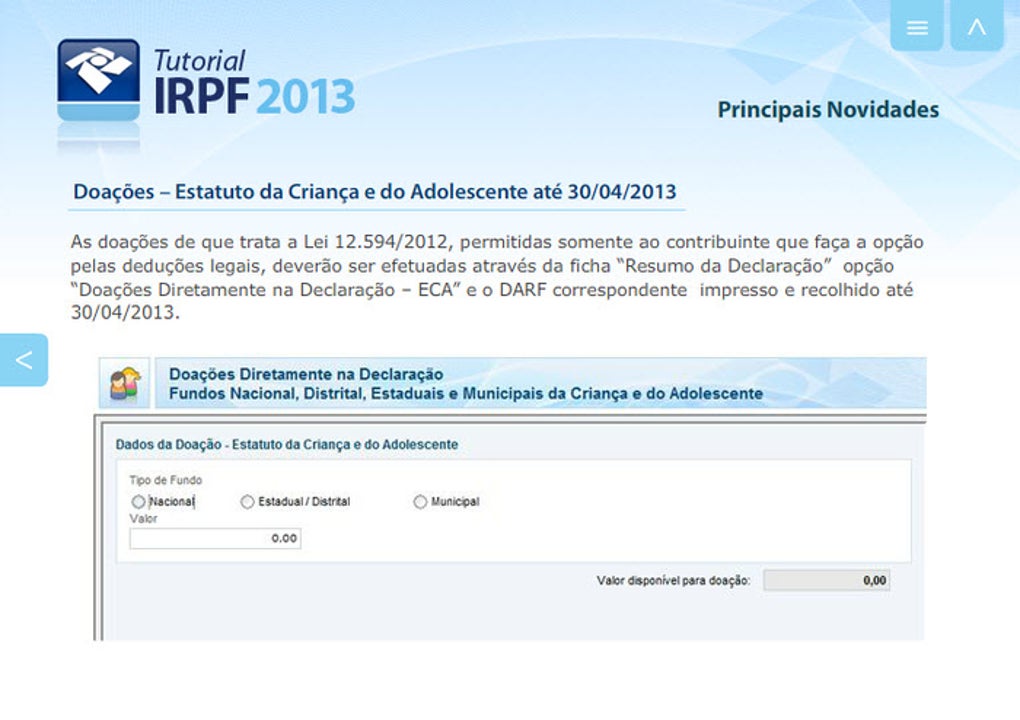This screenshot has width=1020, height=720.
Task: Click the children donation icon
Action: click(125, 383)
